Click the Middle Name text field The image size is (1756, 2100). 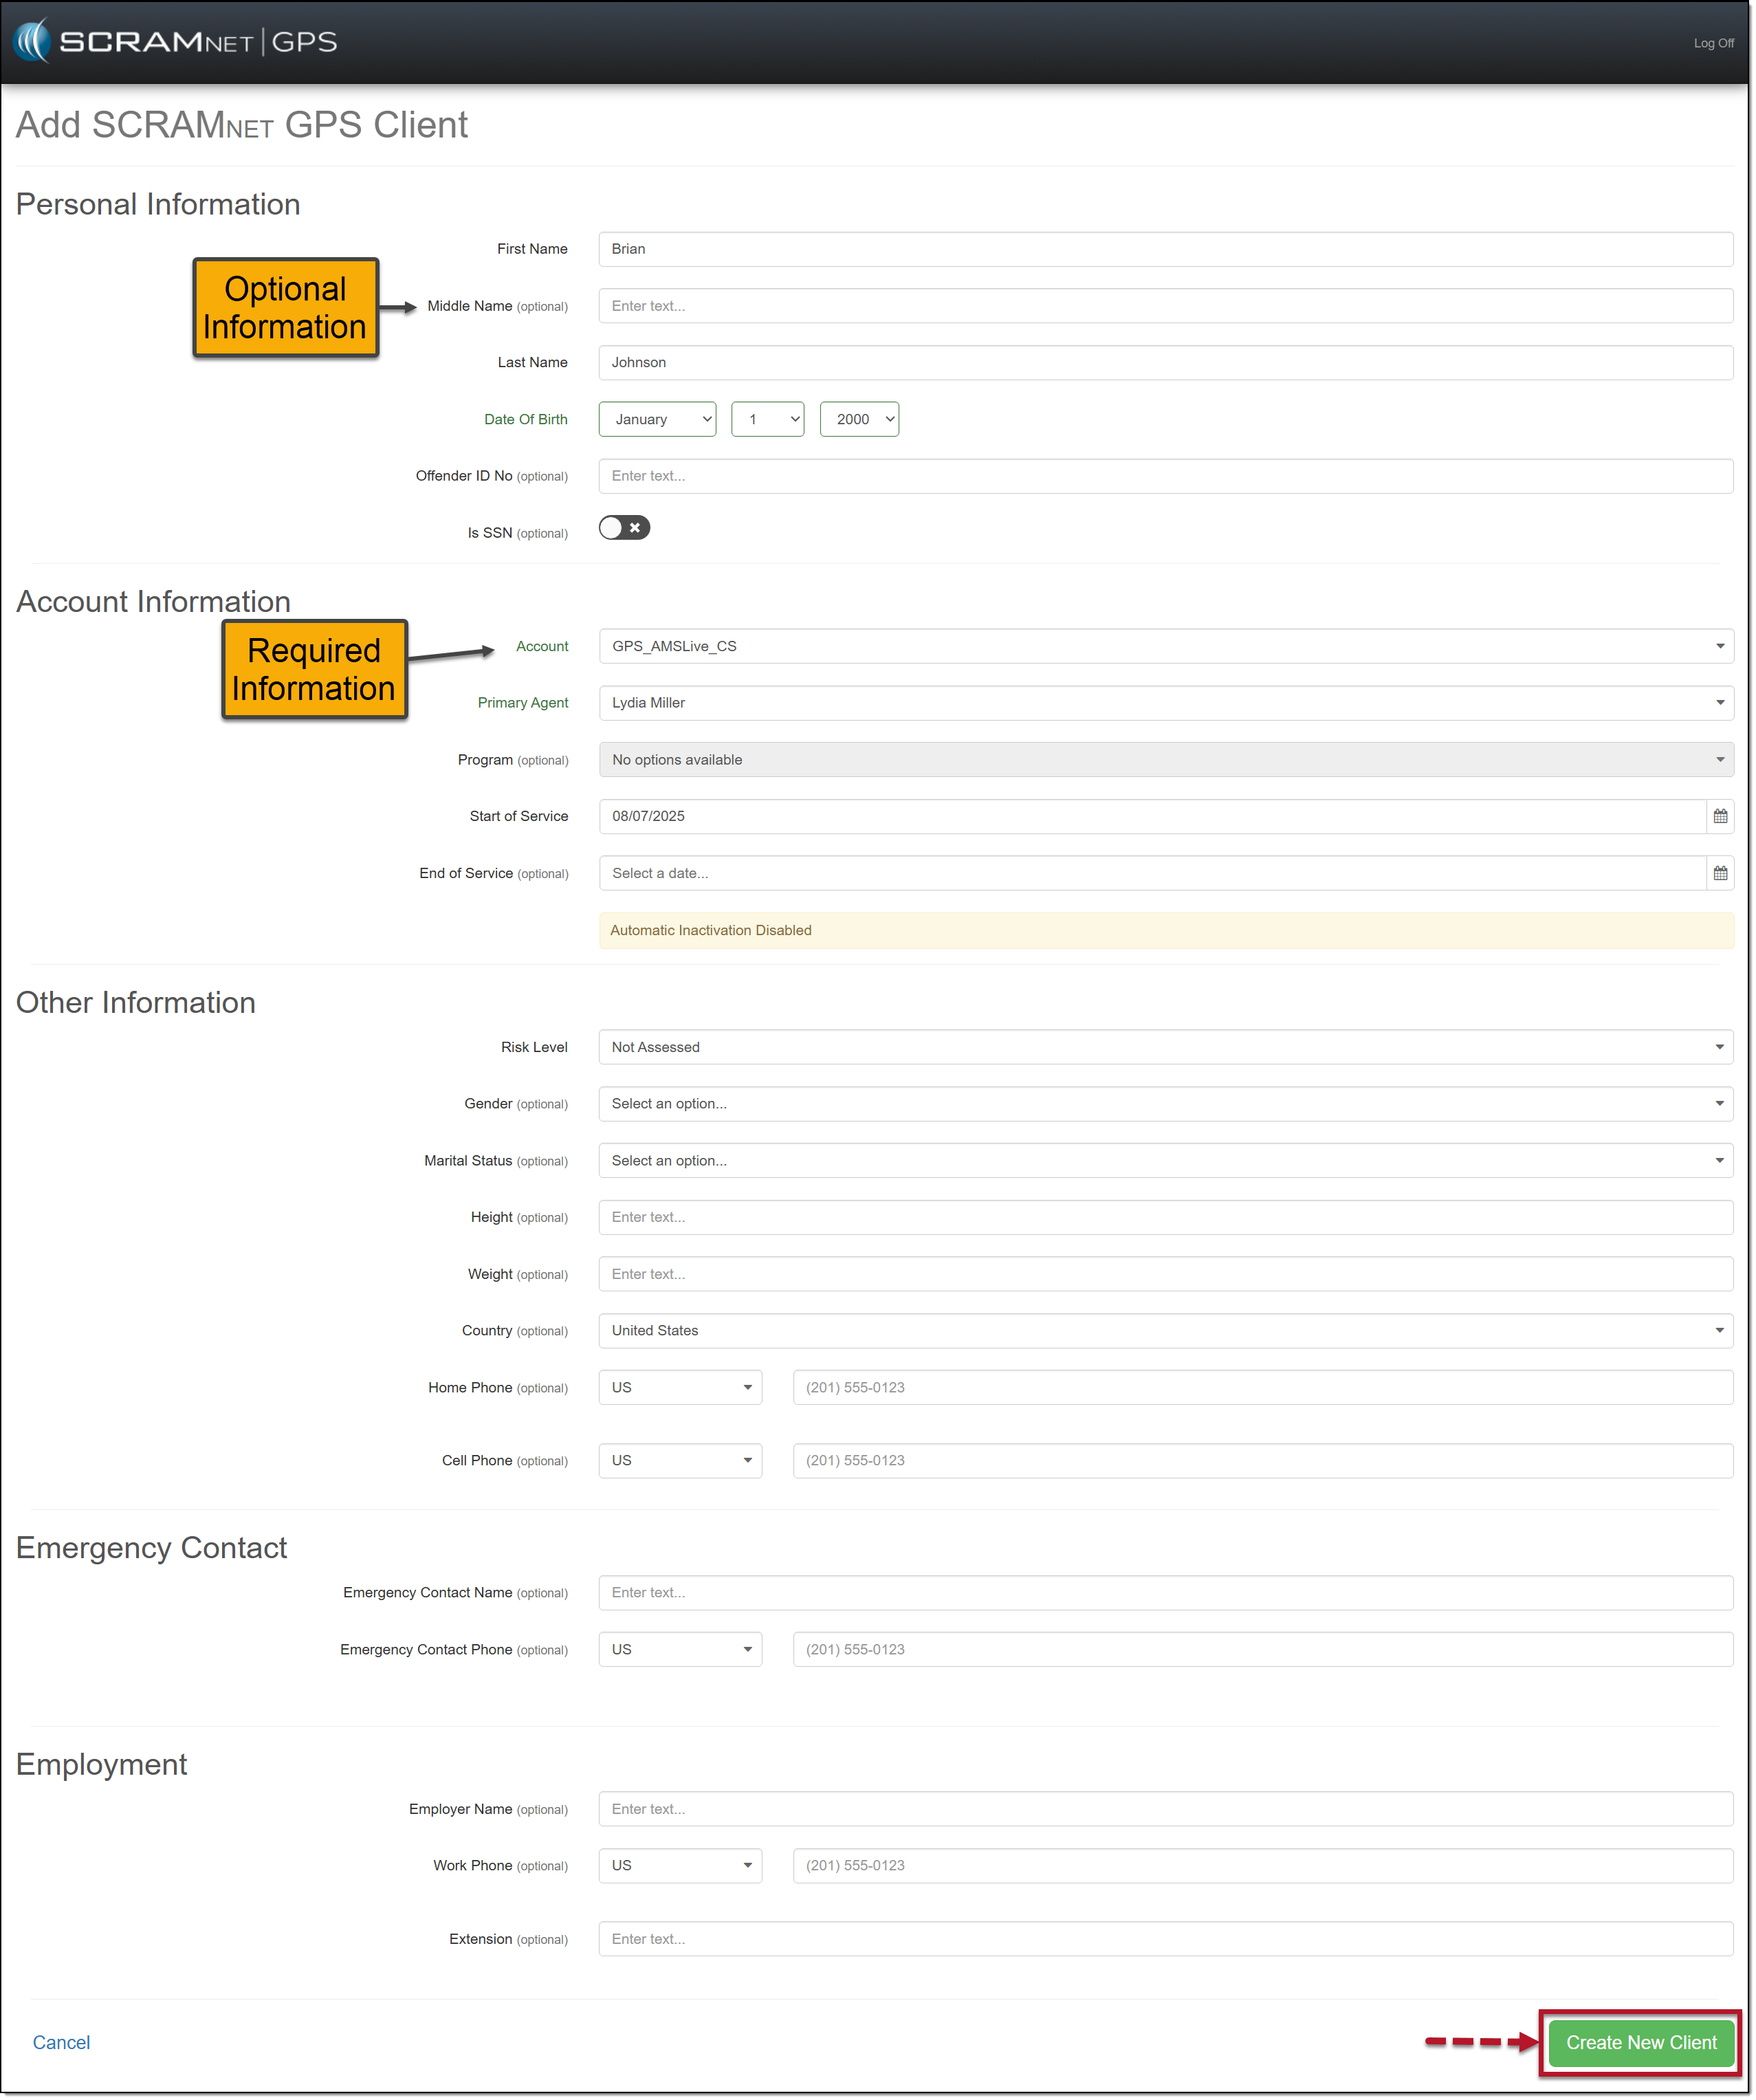[x=1165, y=306]
